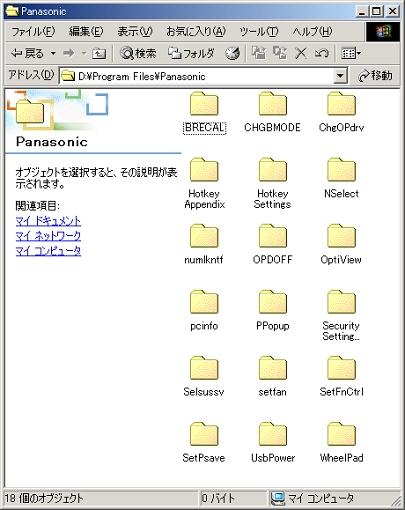
Task: Follow the マイ ネットワーク link
Action: pyautogui.click(x=48, y=236)
